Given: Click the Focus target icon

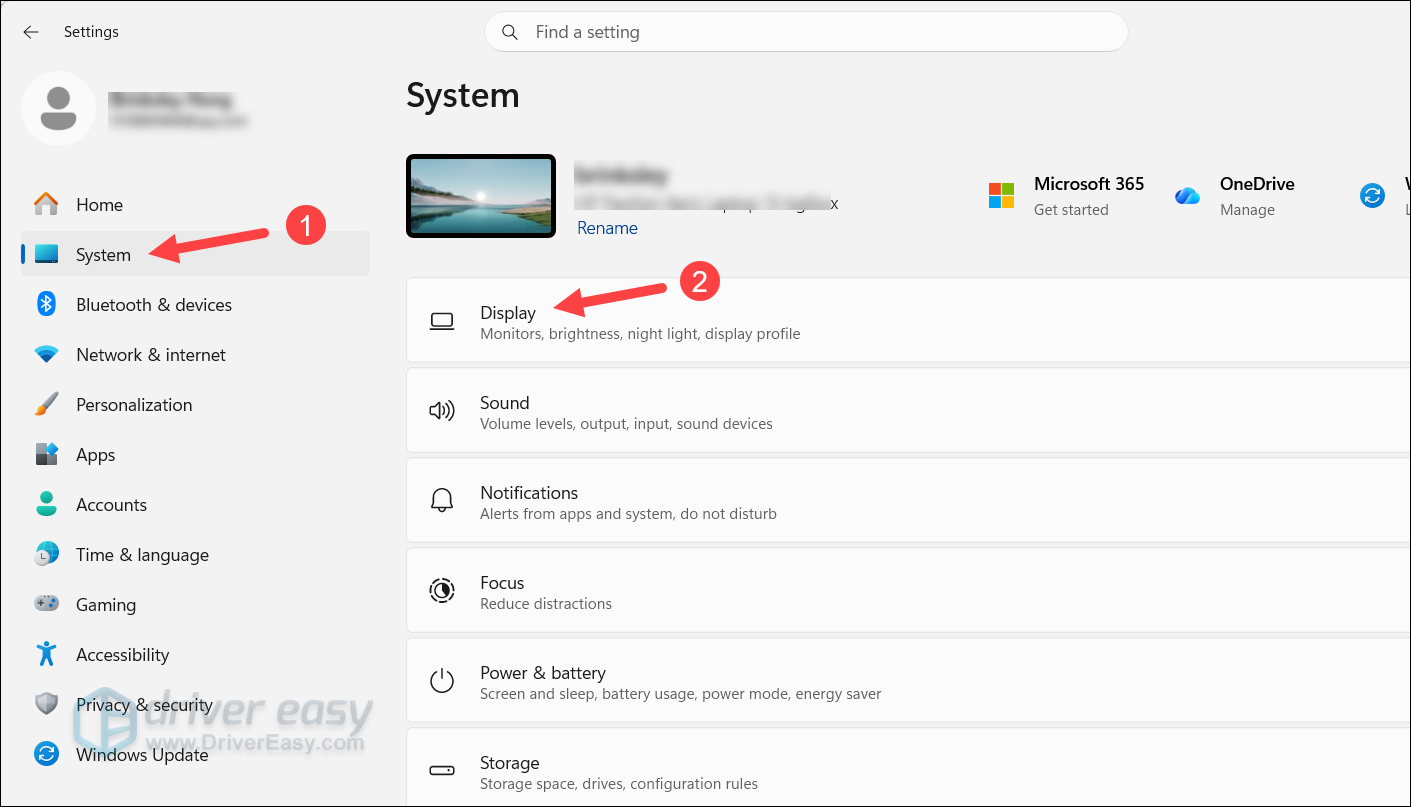Looking at the screenshot, I should (442, 590).
